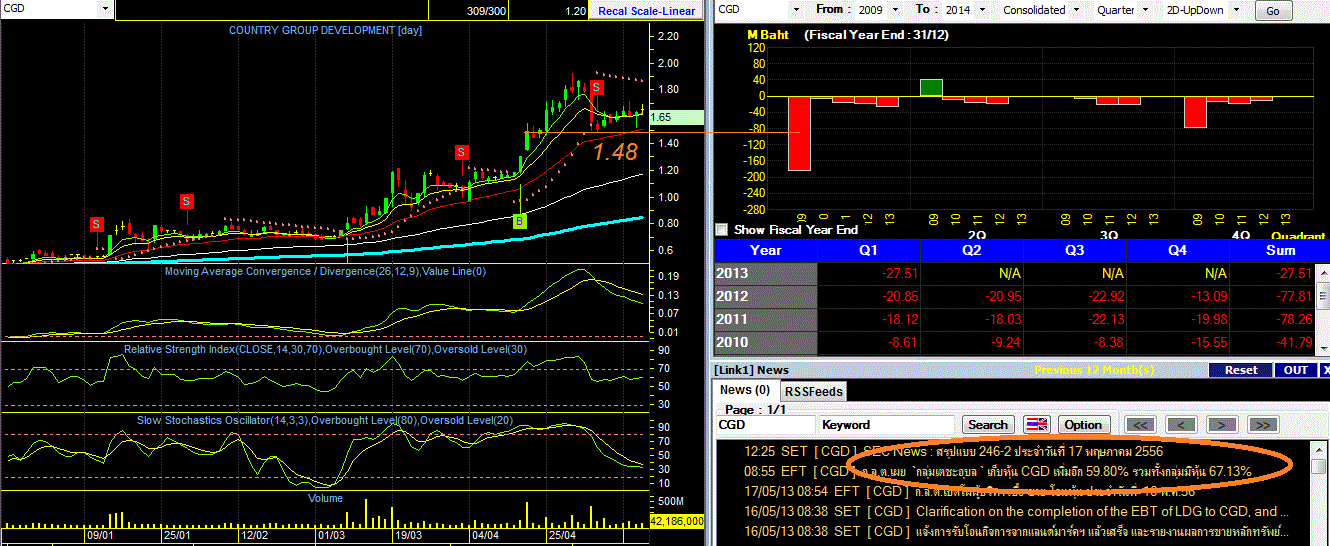Click the large red 09 Q1 bar
The height and width of the screenshot is (546, 1330).
point(799,133)
